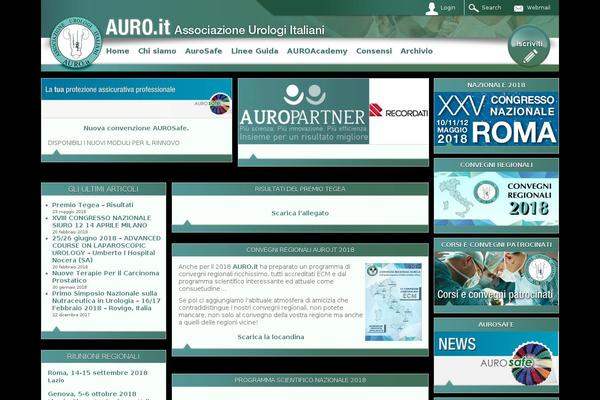The height and width of the screenshot is (400, 600).
Task: Open the Premio Tegea – Risultati article
Action: point(93,205)
